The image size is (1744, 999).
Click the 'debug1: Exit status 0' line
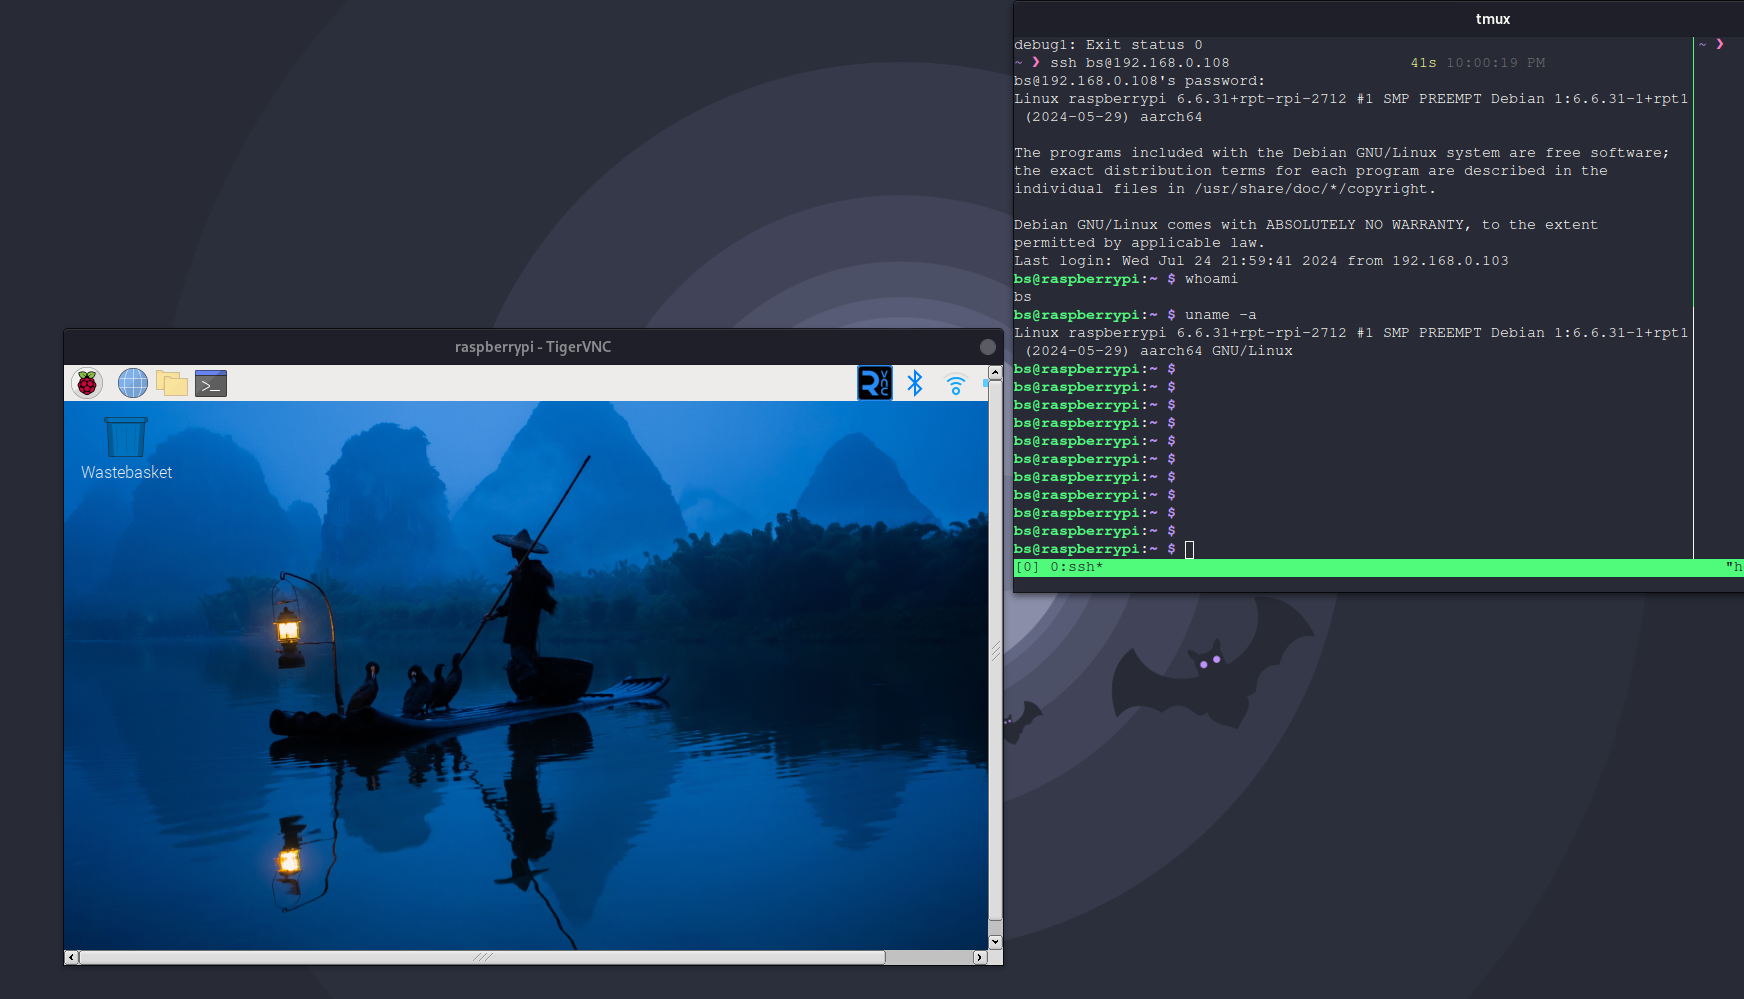1108,45
